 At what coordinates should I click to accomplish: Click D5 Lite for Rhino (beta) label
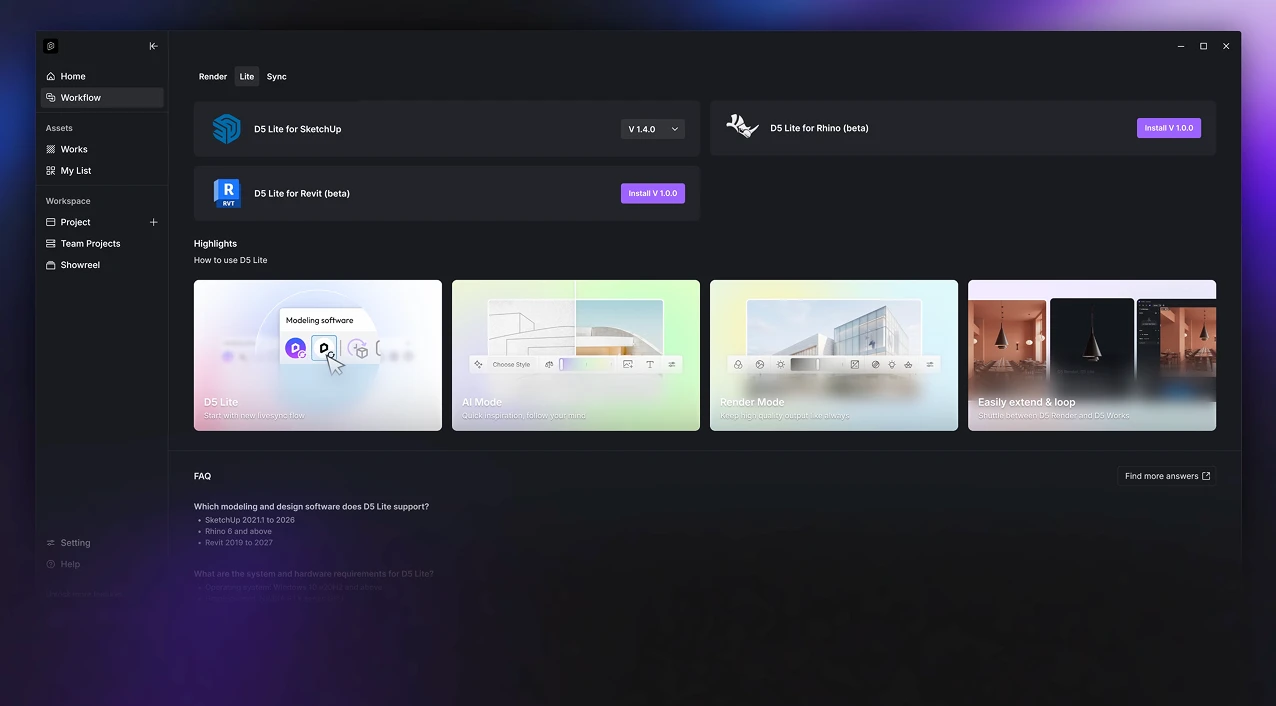click(819, 128)
